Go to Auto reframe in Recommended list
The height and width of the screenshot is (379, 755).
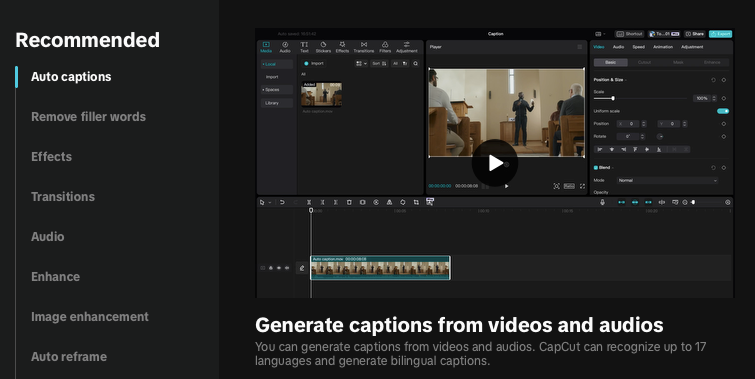click(69, 356)
